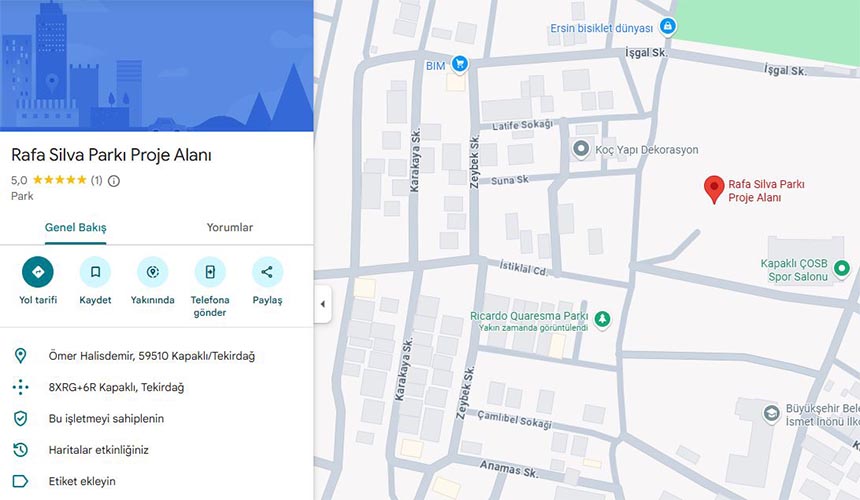The image size is (860, 500).
Task: Click the Rafa Silva Parkı Proje Alanı title
Action: point(111,155)
